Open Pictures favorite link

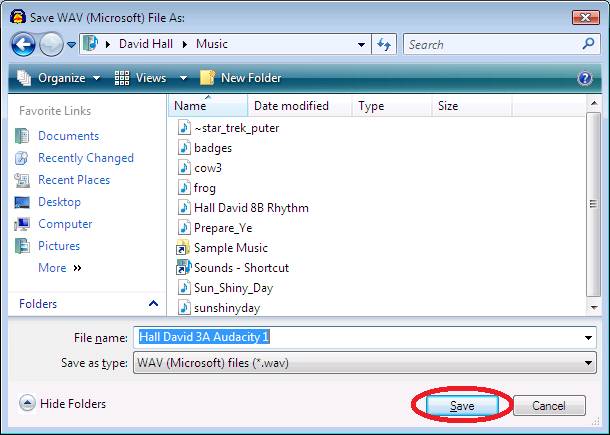click(59, 246)
